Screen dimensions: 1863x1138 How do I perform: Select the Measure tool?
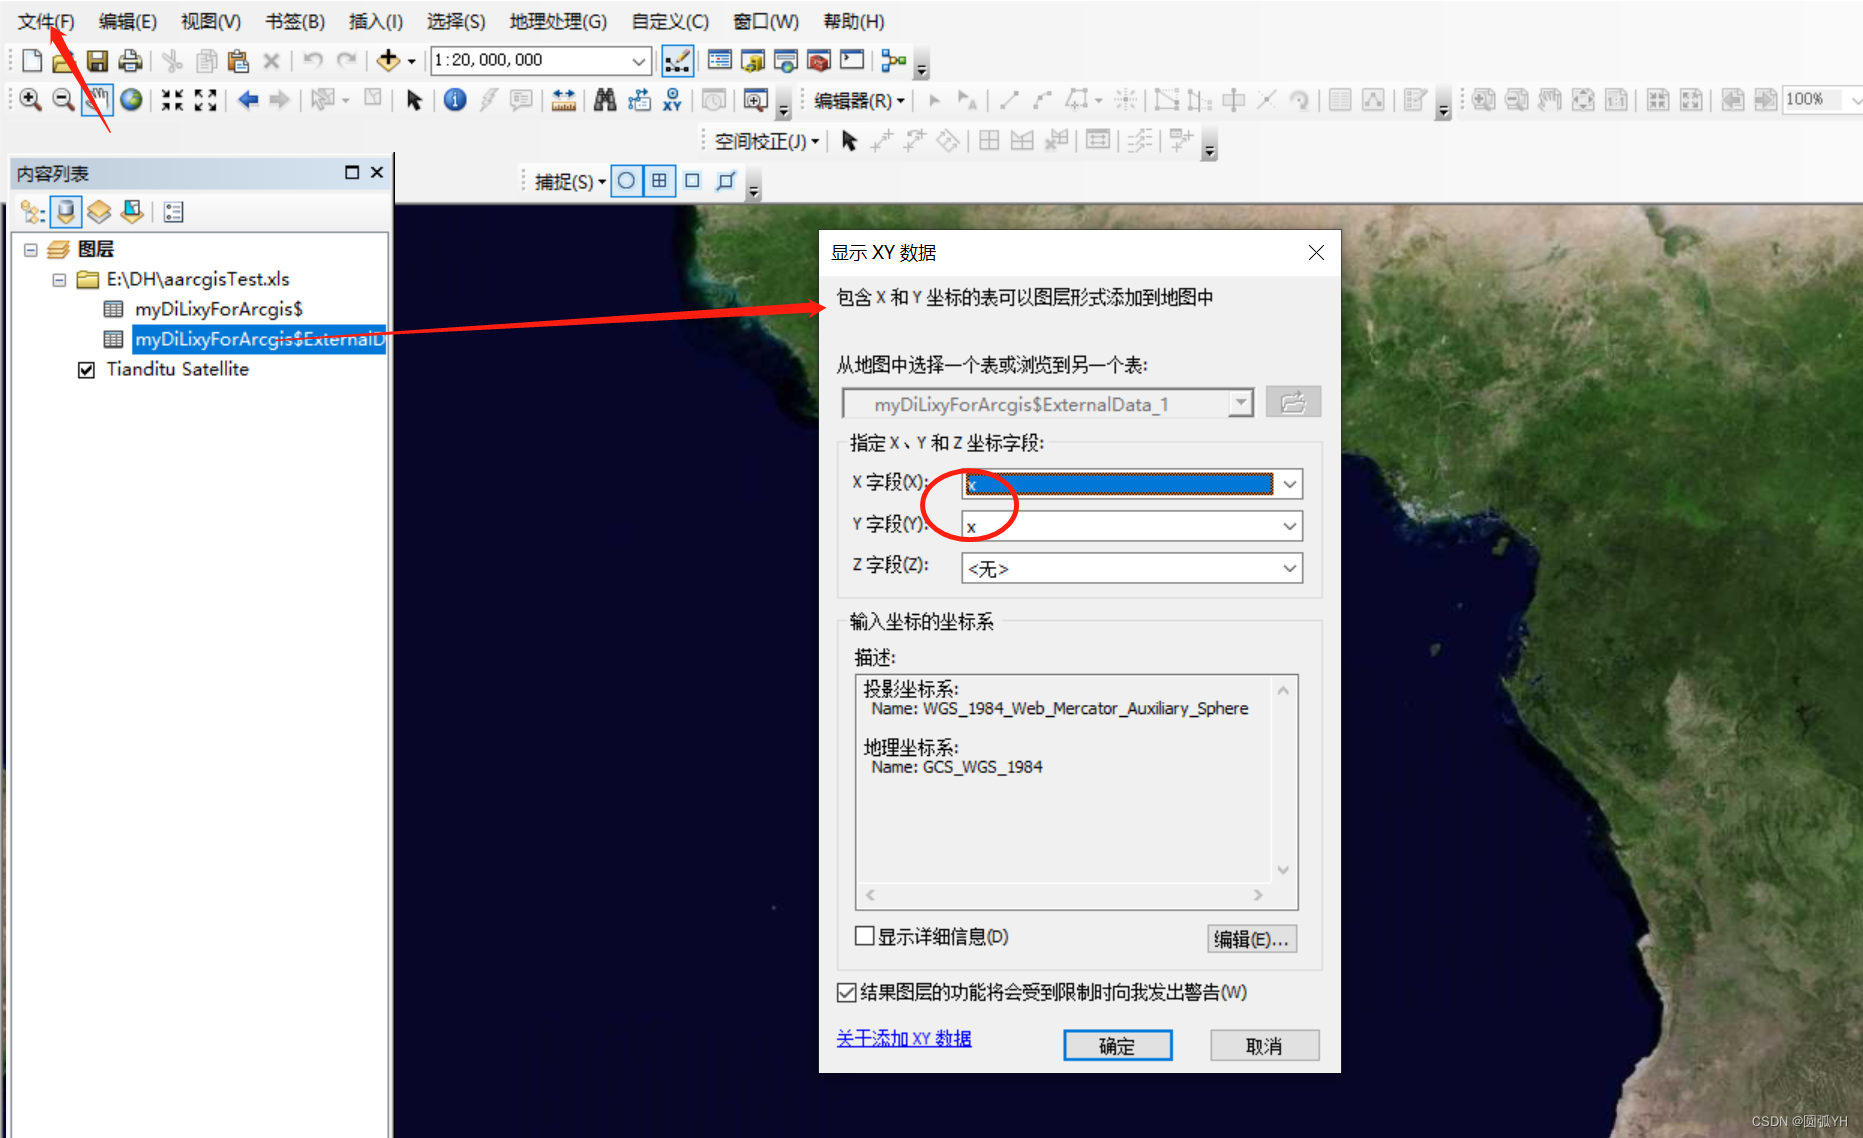[x=563, y=100]
